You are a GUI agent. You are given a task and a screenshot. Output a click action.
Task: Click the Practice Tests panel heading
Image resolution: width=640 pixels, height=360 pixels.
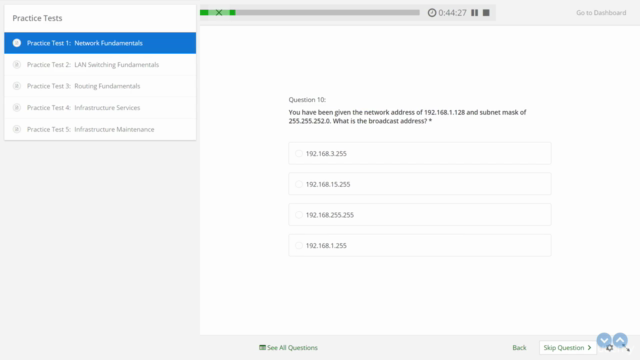37,18
